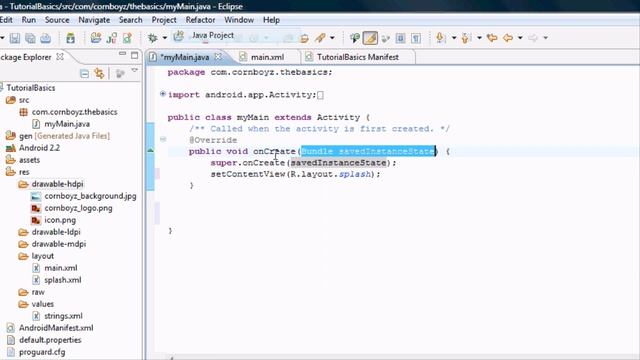The height and width of the screenshot is (360, 640).
Task: Toggle Mark Occurrences highlighter button
Action: (x=370, y=38)
